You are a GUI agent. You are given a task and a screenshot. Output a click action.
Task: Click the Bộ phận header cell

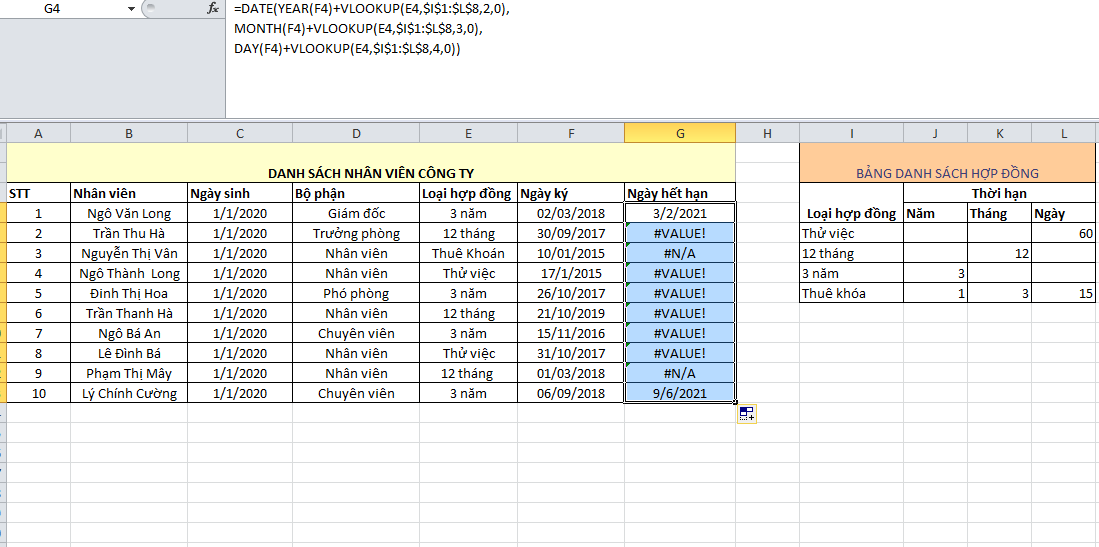(x=356, y=193)
